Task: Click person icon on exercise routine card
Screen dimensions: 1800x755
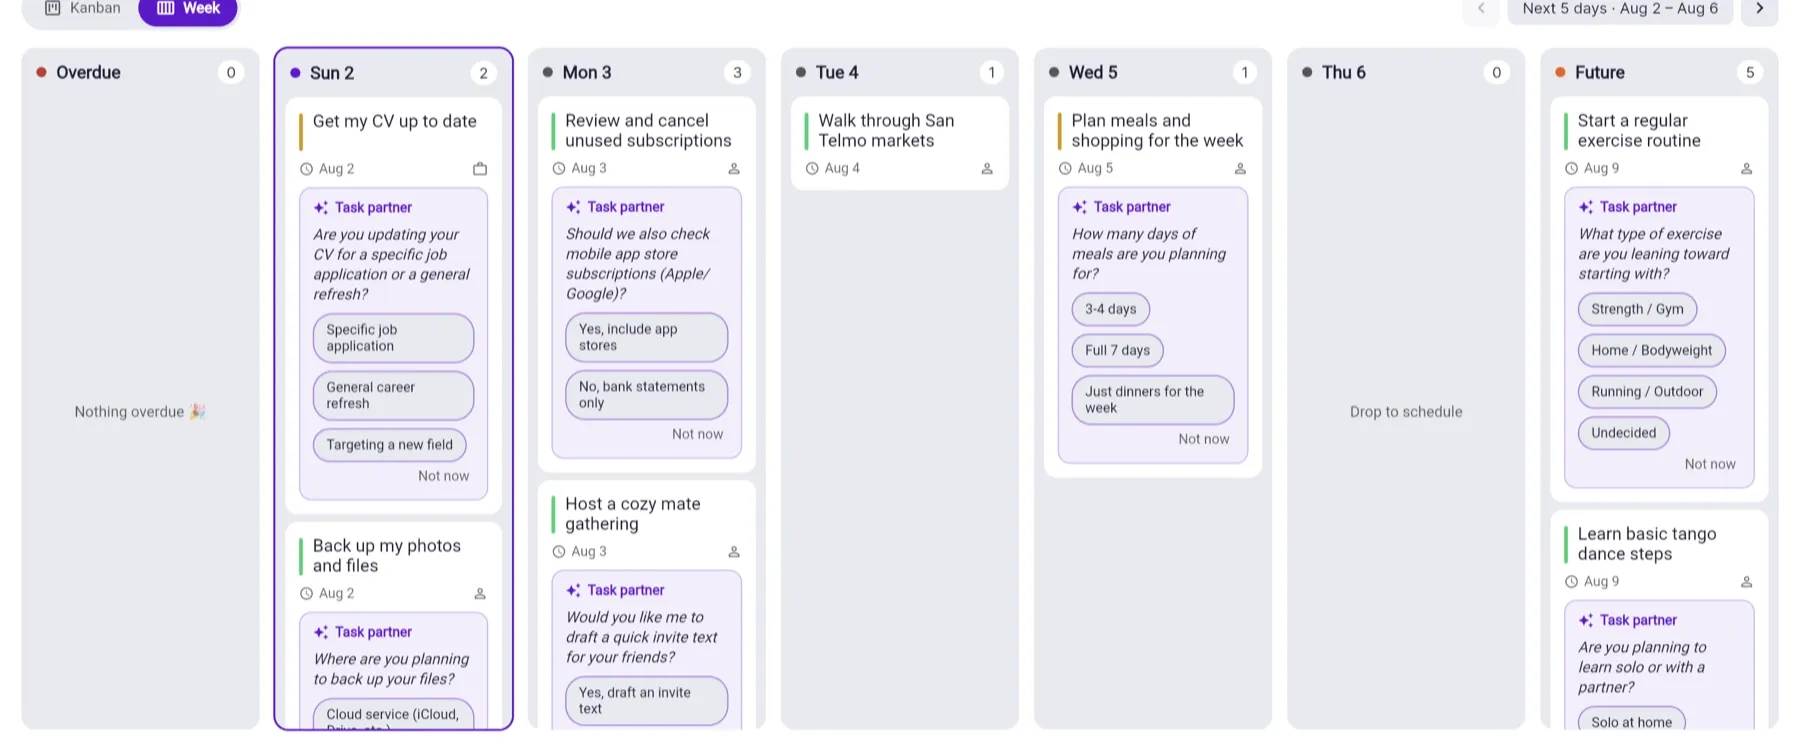Action: pyautogui.click(x=1747, y=169)
